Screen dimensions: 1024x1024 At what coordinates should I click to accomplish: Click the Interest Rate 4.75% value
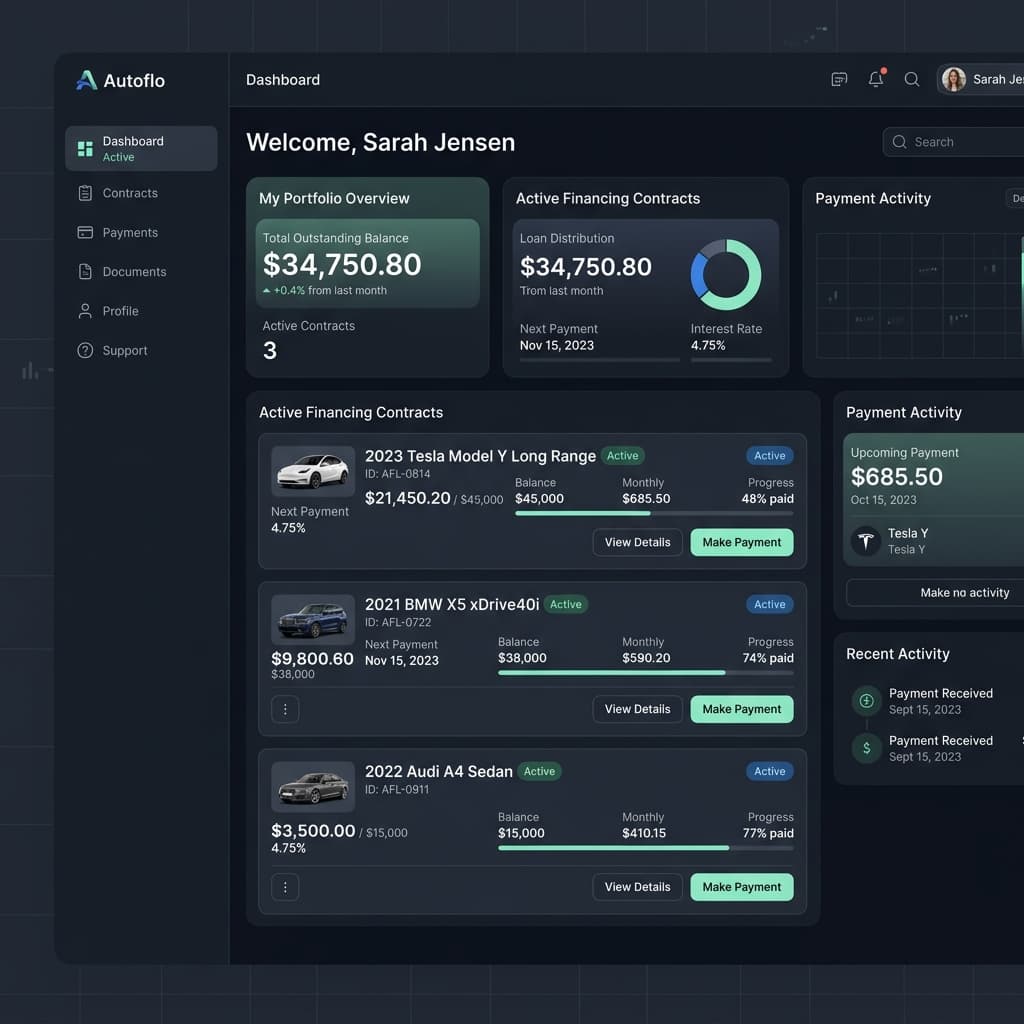708,345
